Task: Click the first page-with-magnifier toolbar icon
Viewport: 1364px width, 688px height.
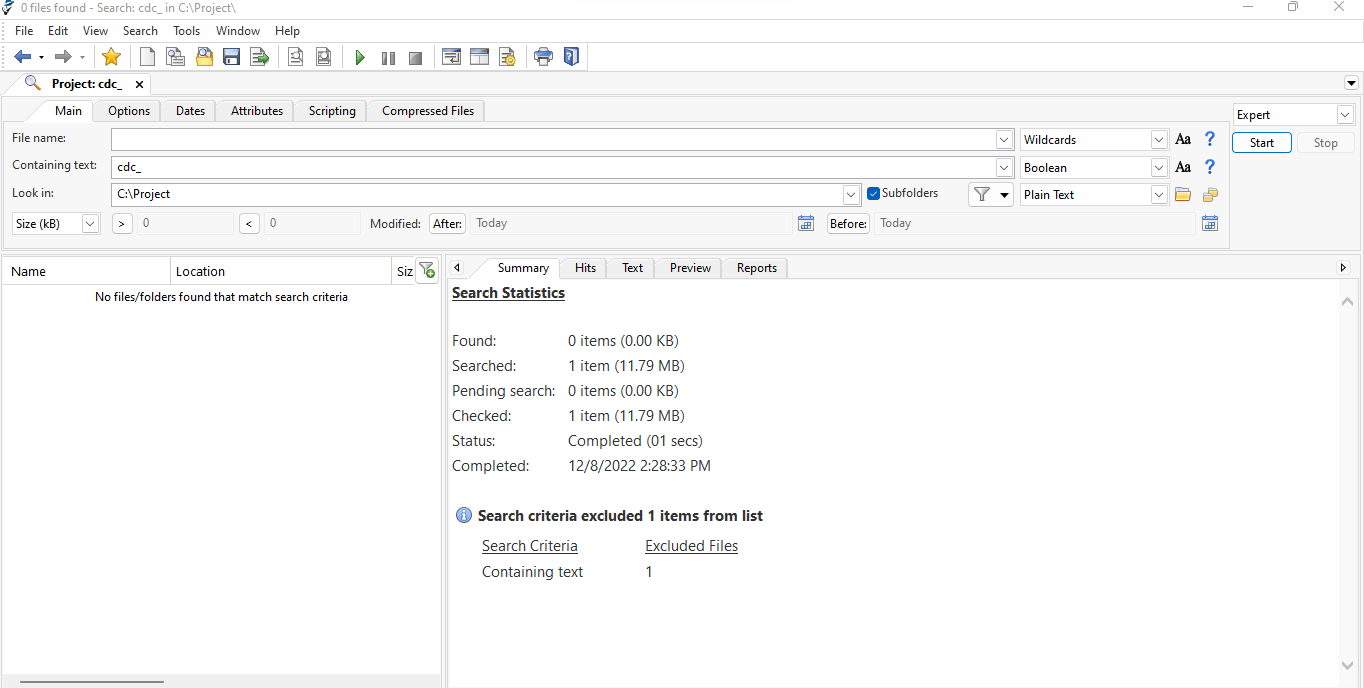Action: pyautogui.click(x=295, y=57)
